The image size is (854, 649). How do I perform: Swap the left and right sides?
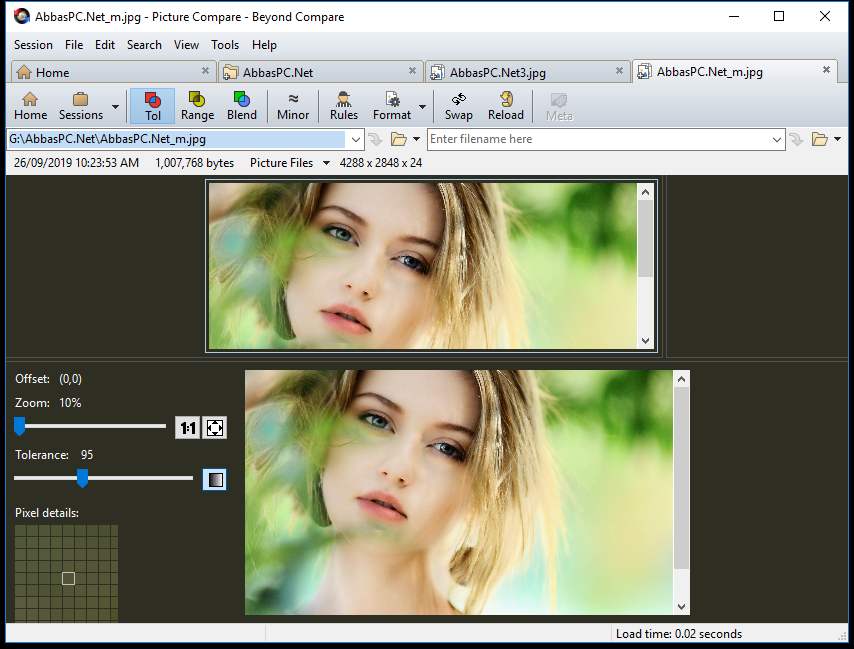(459, 106)
